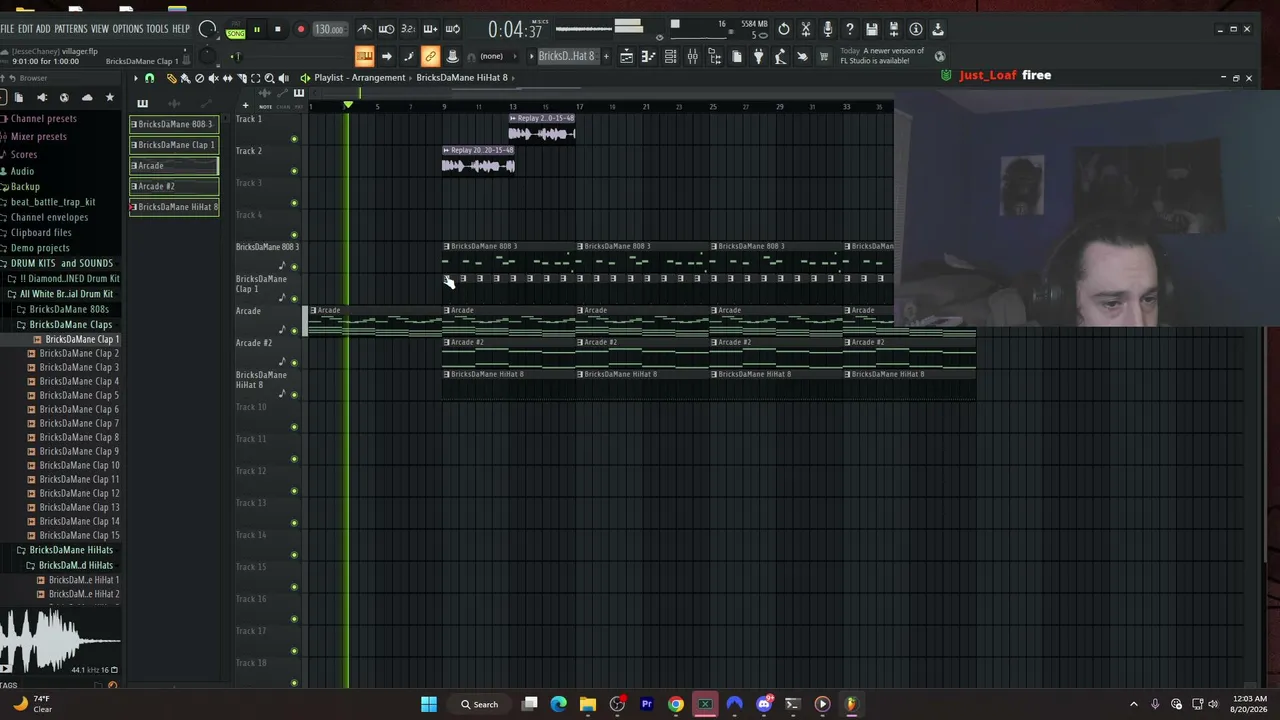Select the BricksDaMane HiHat 8 pattern in picker
This screenshot has width=1280, height=720.
174,207
